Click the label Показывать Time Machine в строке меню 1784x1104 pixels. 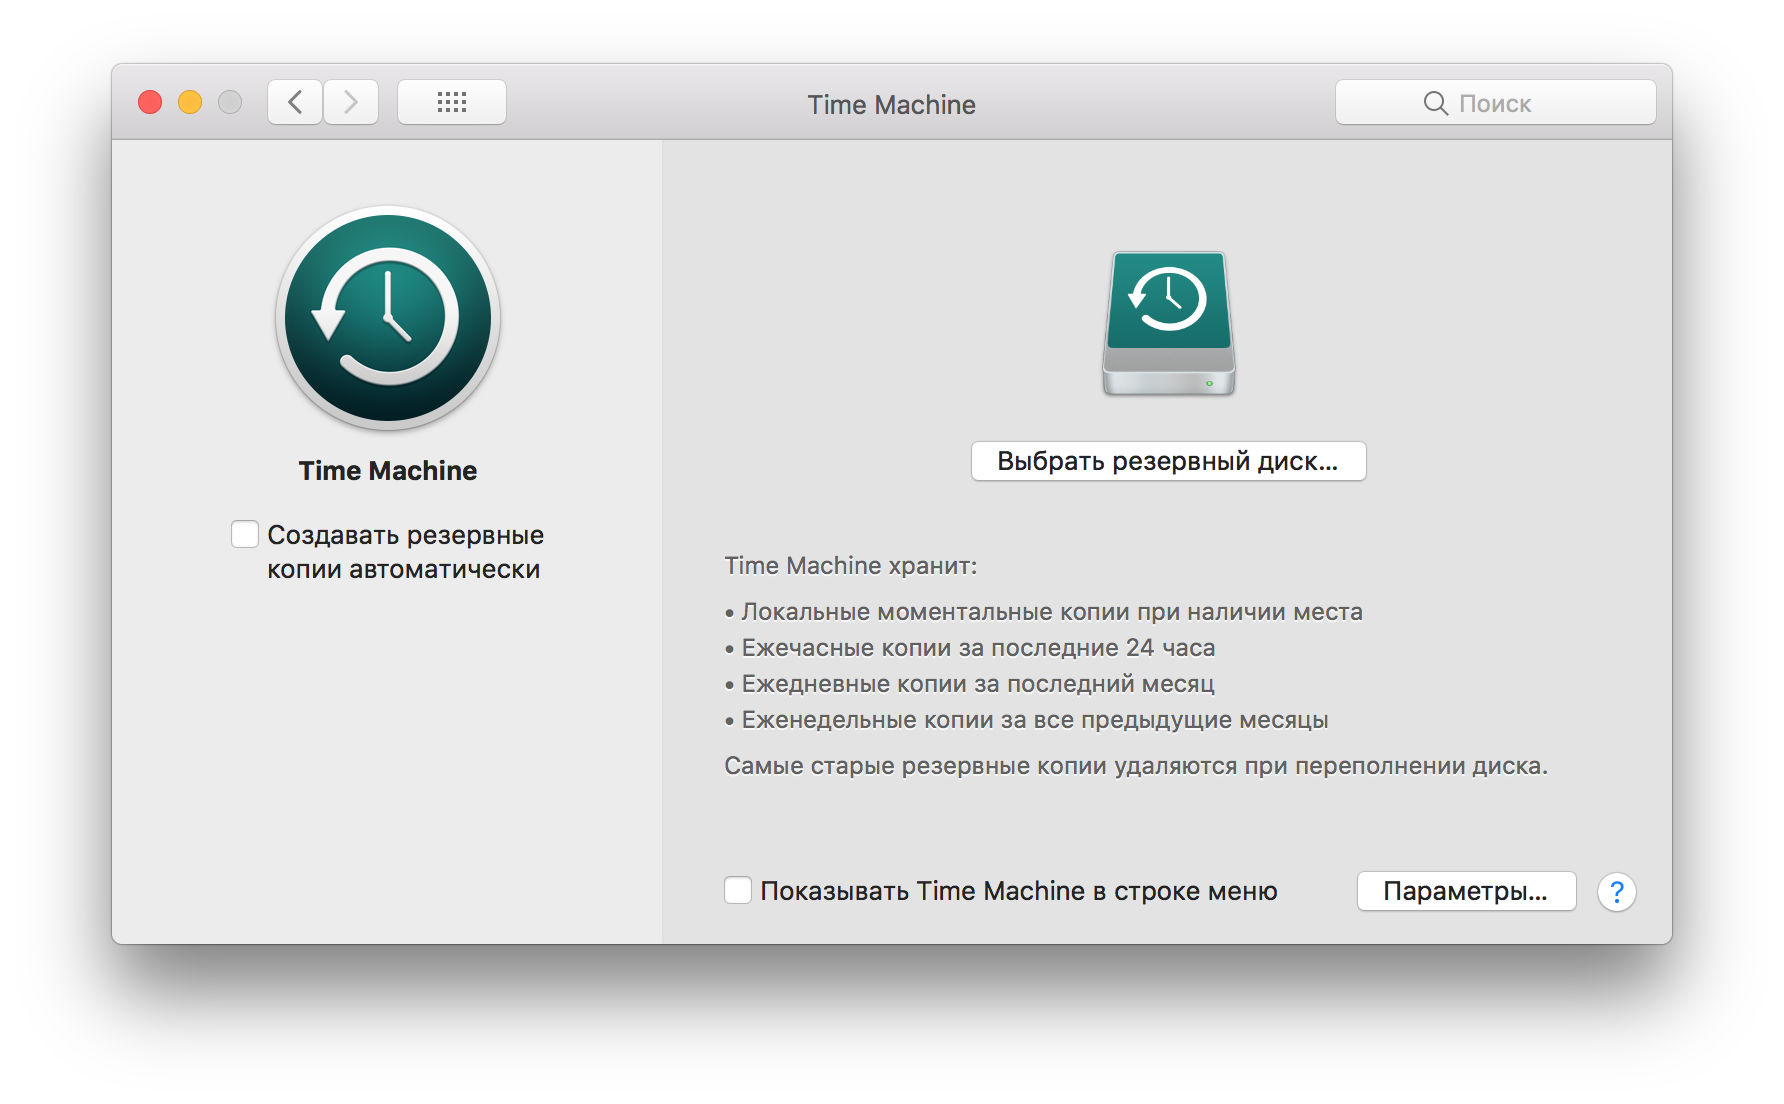coord(1019,891)
